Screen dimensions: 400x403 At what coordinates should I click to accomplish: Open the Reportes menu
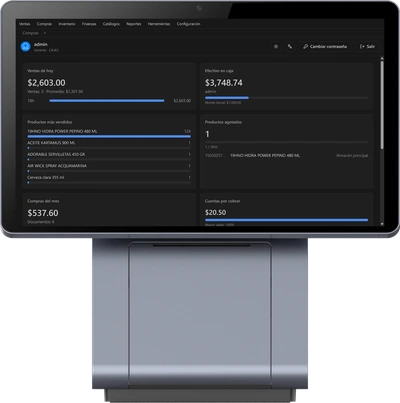pos(134,24)
